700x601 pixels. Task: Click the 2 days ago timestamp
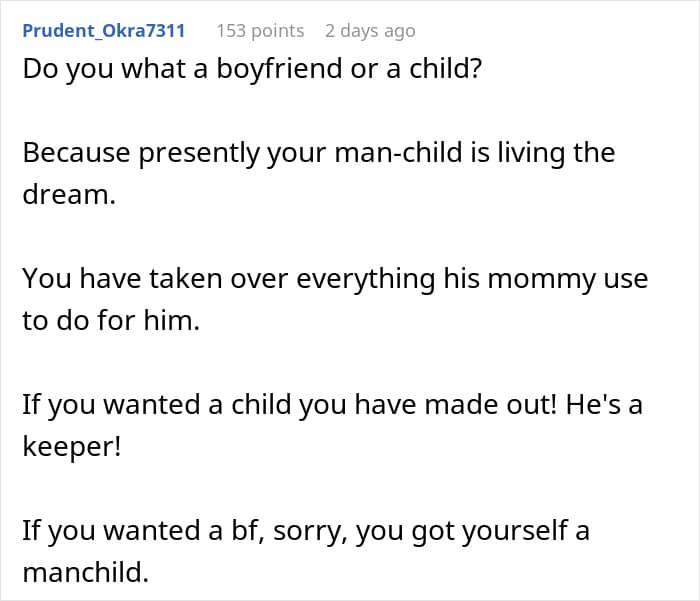coord(370,31)
